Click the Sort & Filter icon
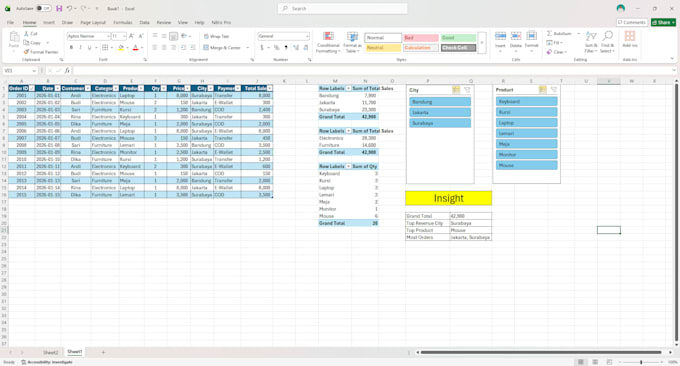 coord(591,36)
